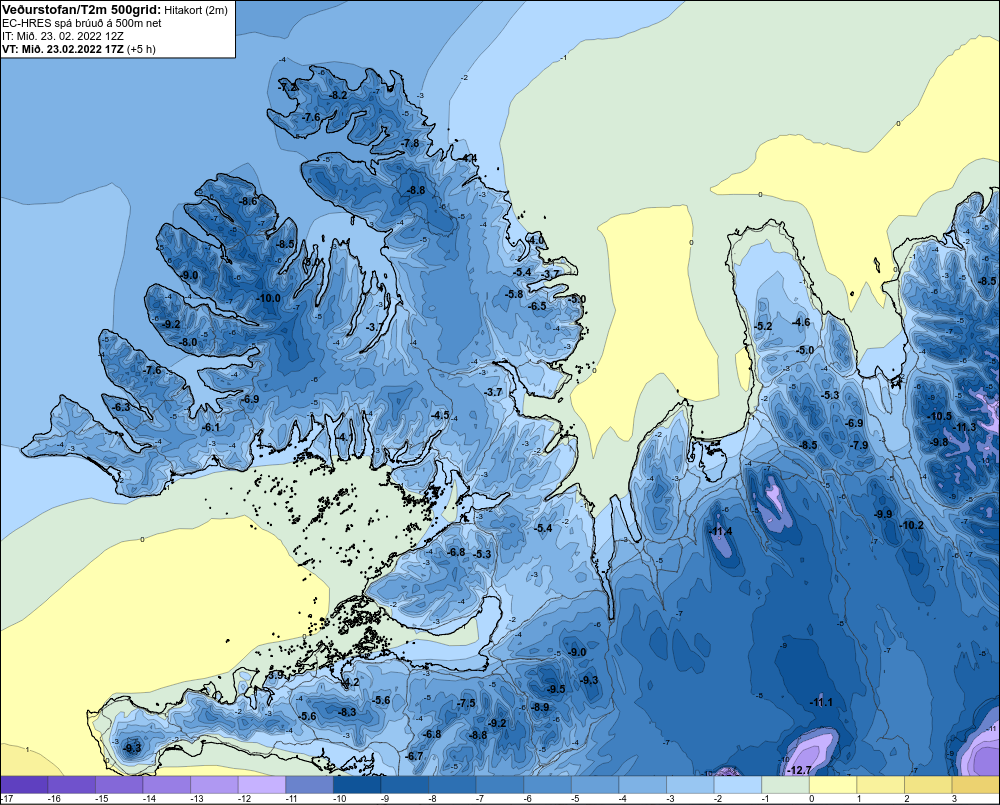Click the legend swatch between -7 and -6

pyautogui.click(x=500, y=785)
